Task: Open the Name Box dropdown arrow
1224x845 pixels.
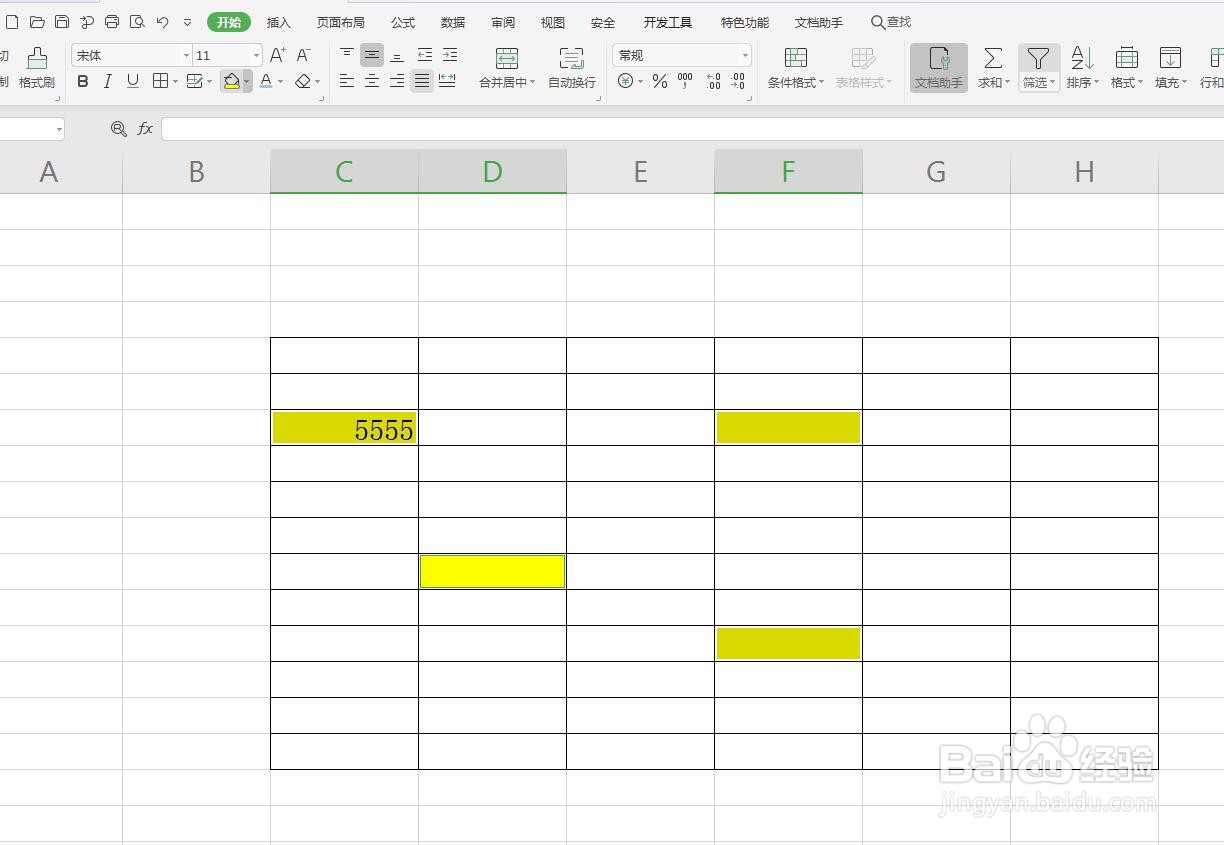Action: pyautogui.click(x=59, y=129)
